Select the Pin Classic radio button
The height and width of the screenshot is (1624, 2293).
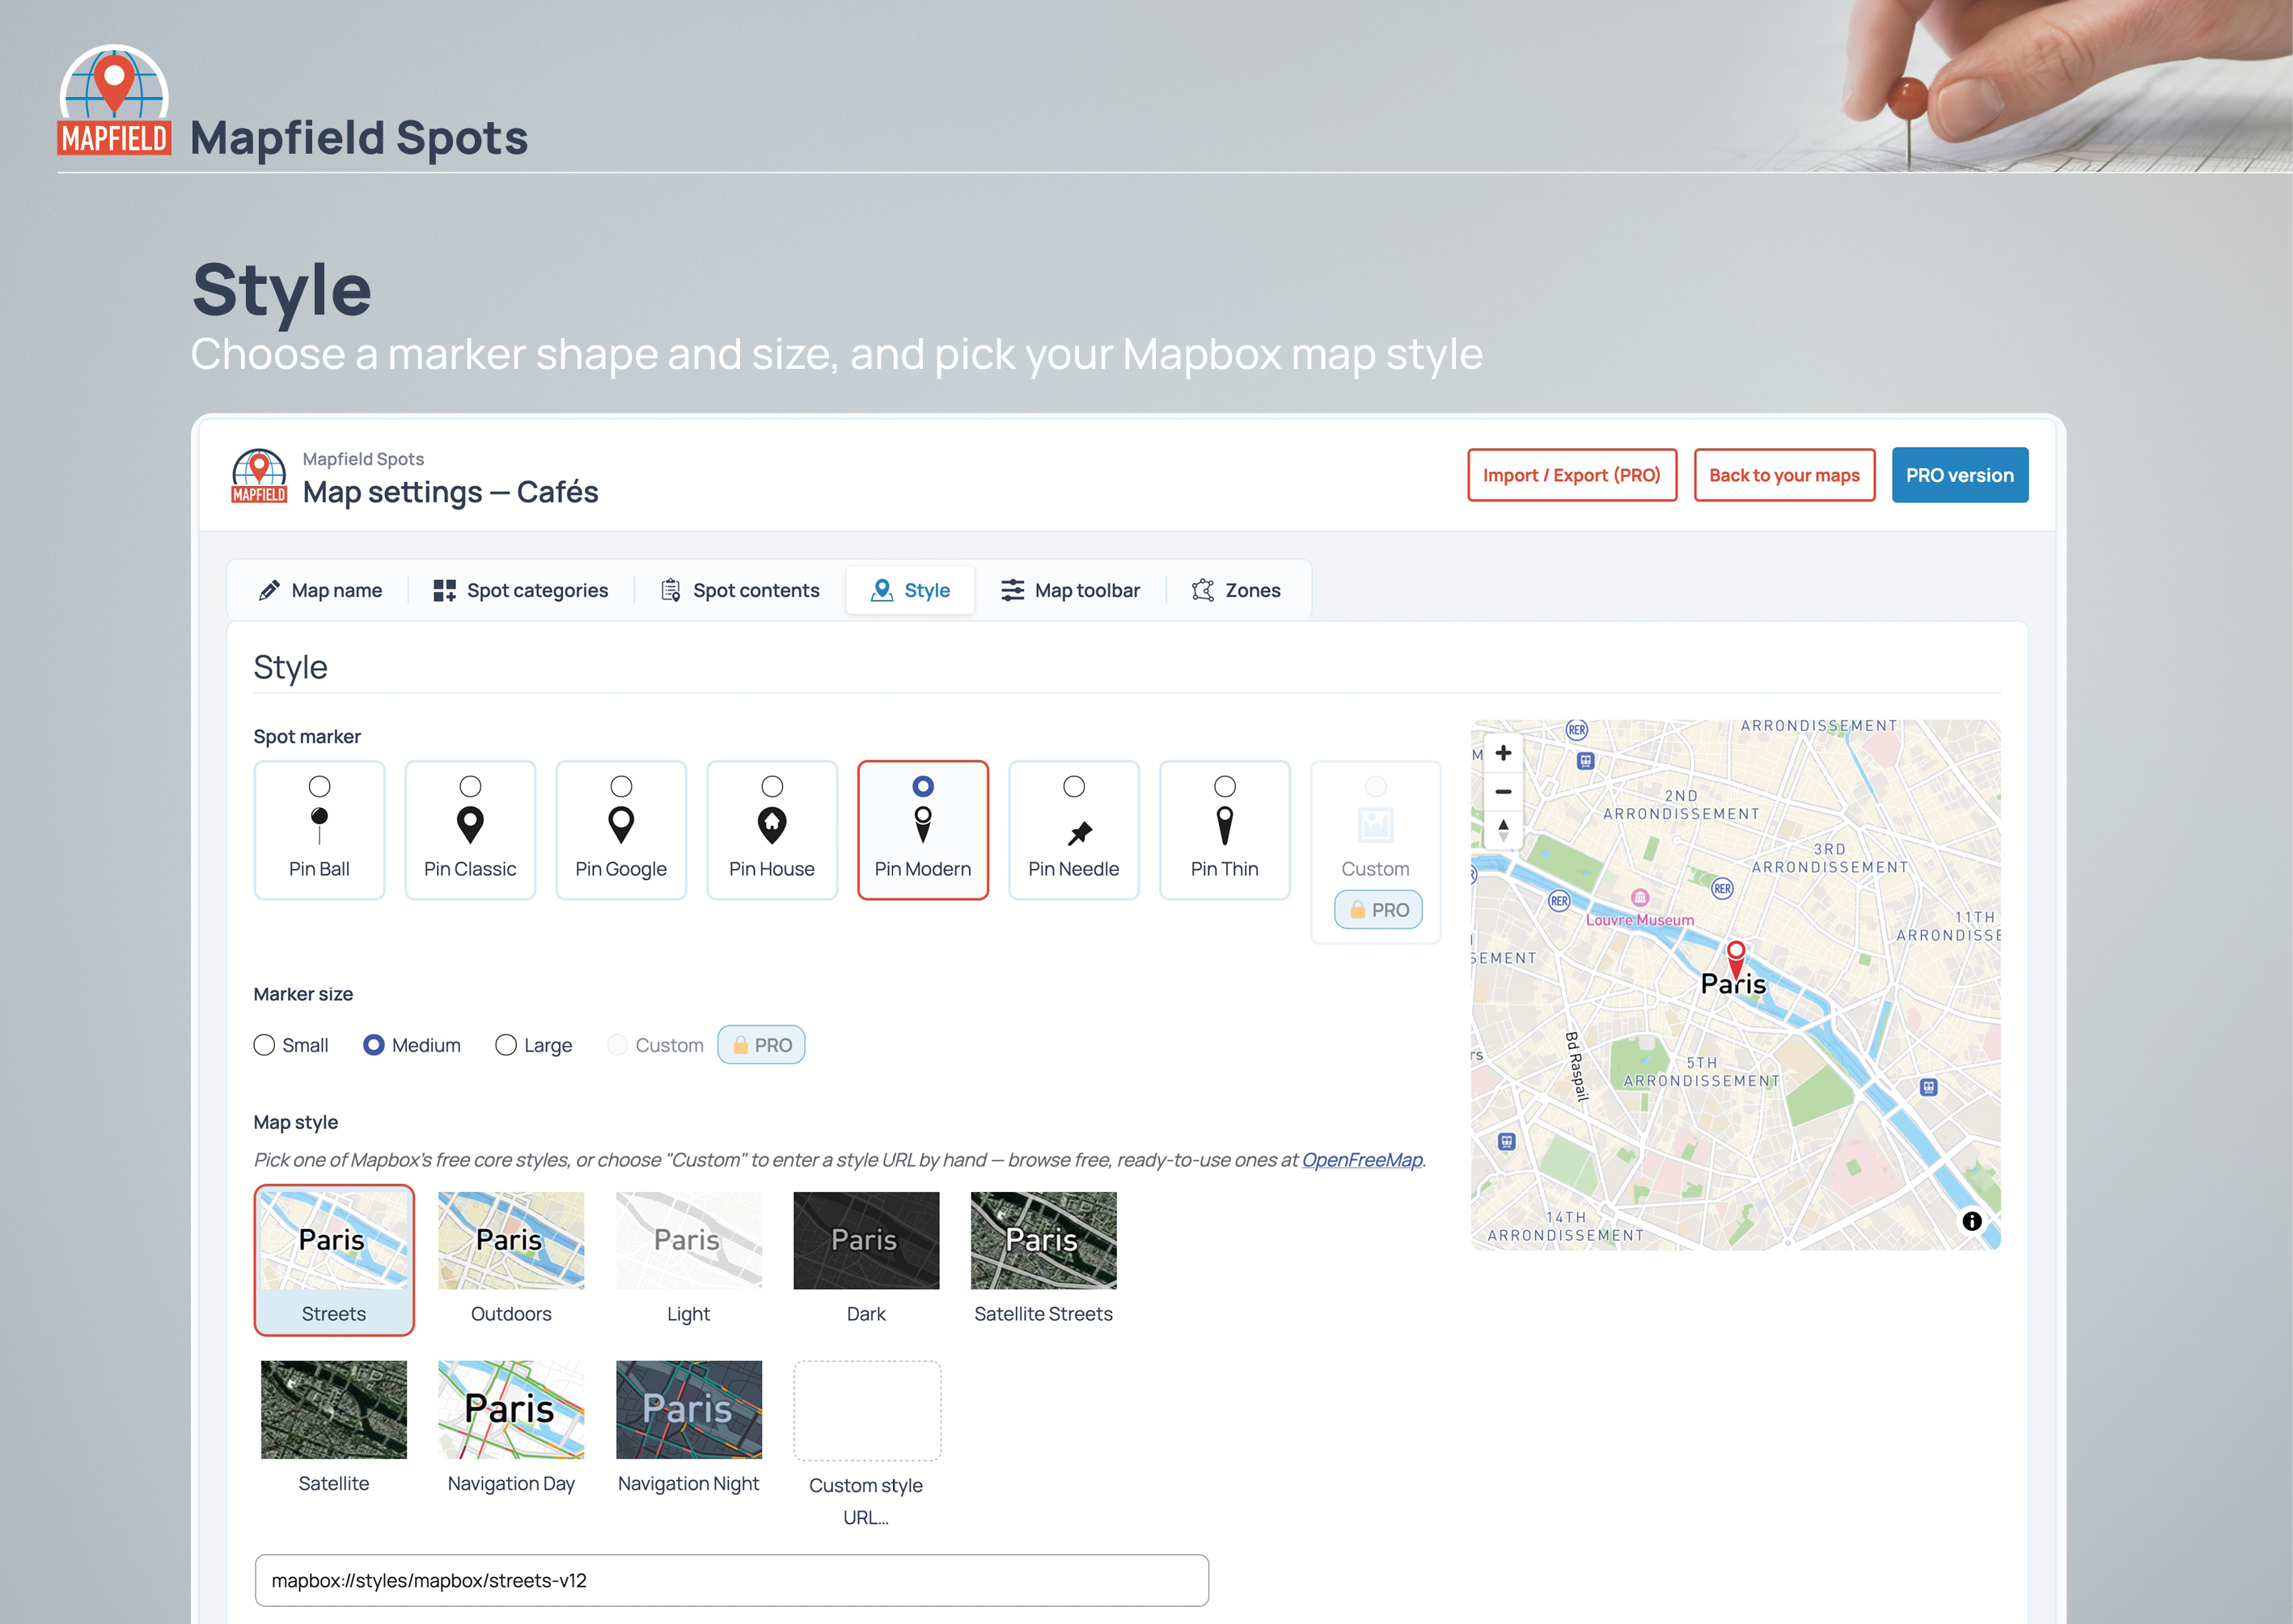click(x=470, y=787)
